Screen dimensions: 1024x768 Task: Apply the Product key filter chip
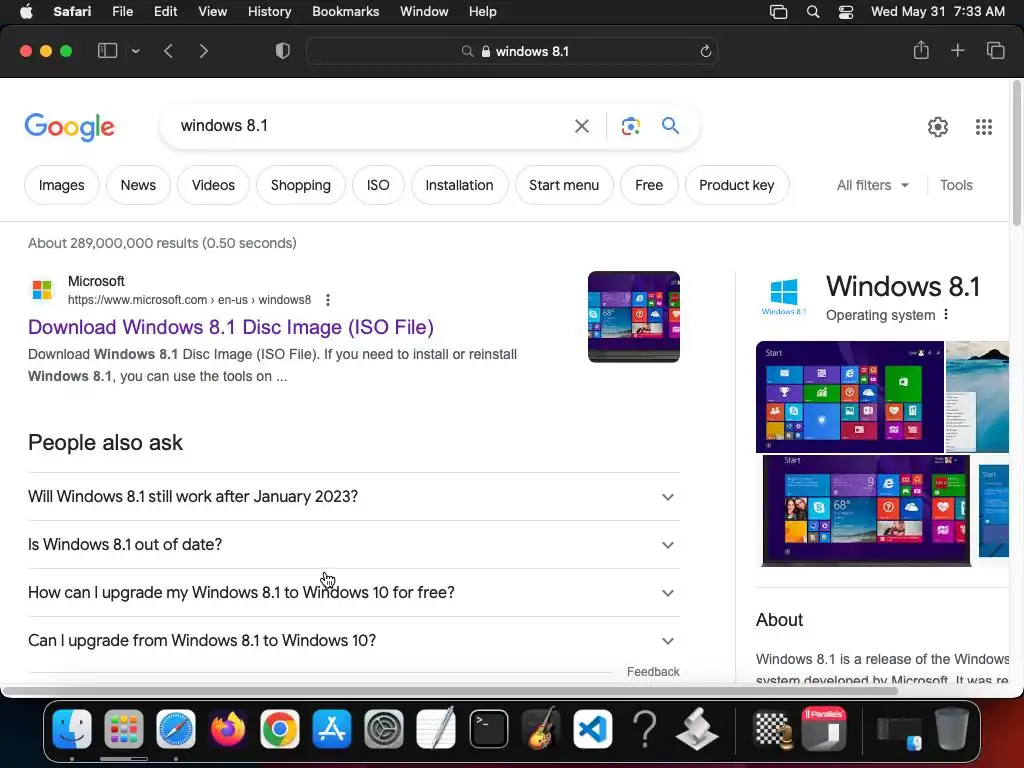pos(737,185)
